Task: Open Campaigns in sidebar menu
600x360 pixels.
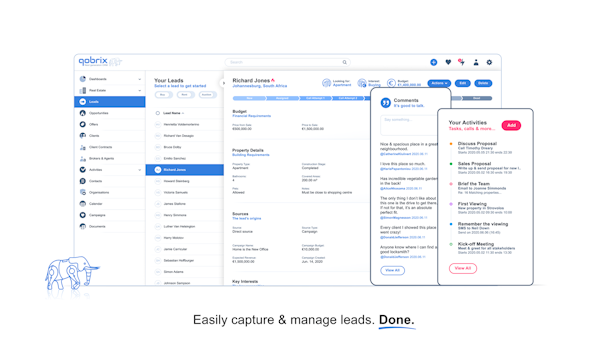Action: pos(97,215)
